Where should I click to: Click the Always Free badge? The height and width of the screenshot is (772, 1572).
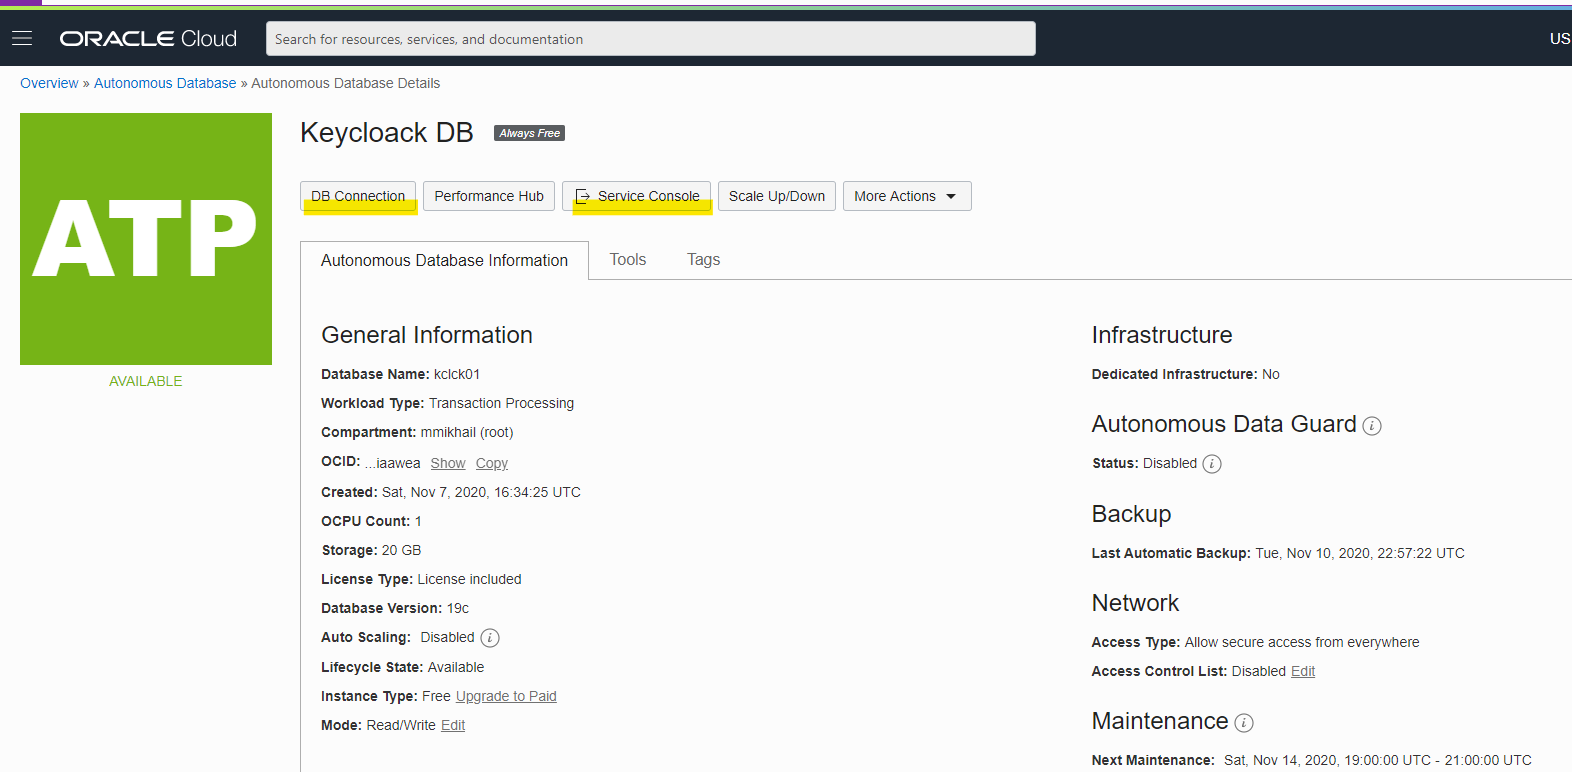click(530, 133)
